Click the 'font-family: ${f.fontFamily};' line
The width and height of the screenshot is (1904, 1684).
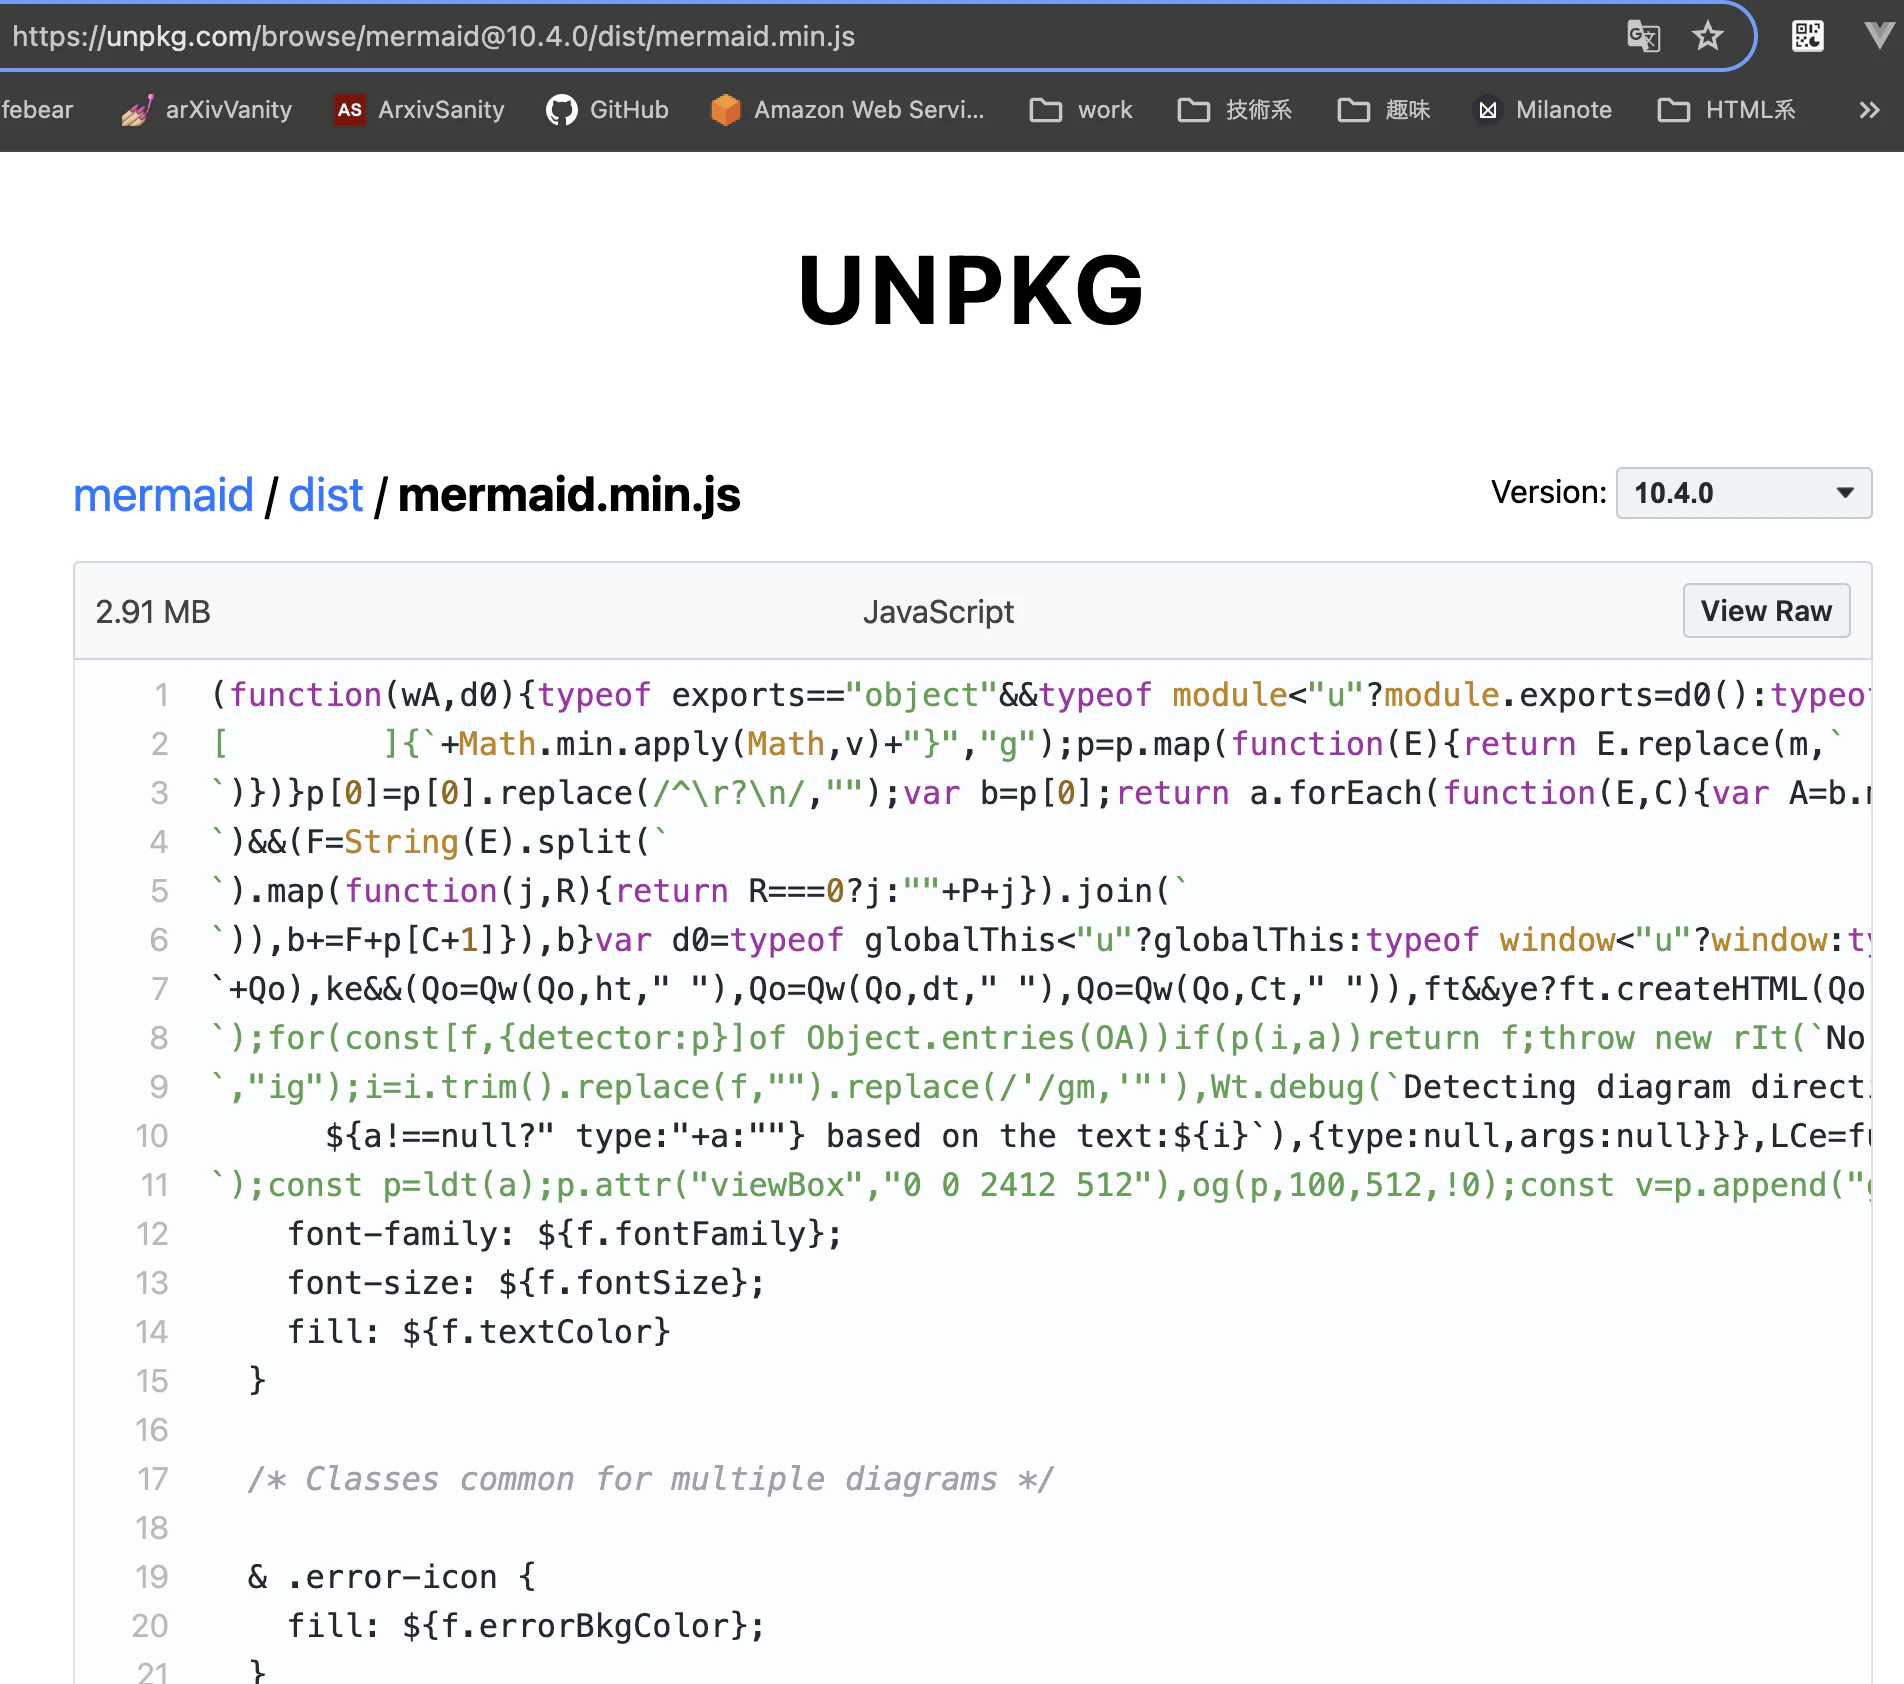pyautogui.click(x=565, y=1234)
